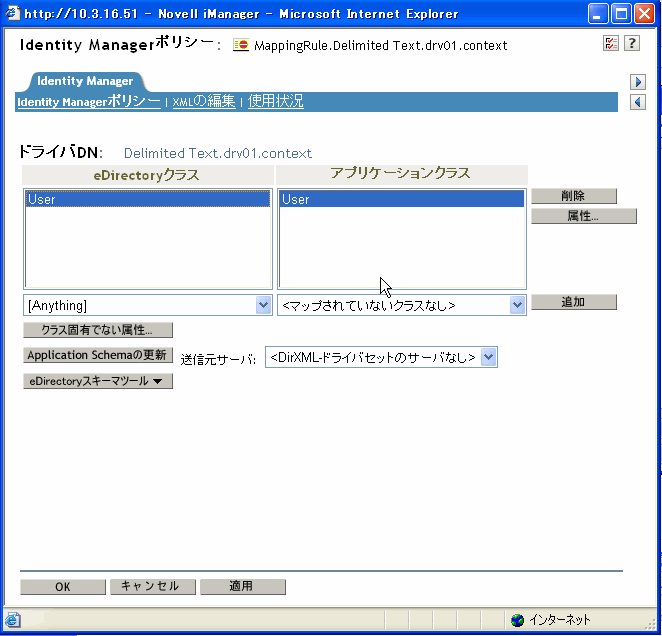
Task: Click the インターネット status bar zone text
Action: point(560,620)
